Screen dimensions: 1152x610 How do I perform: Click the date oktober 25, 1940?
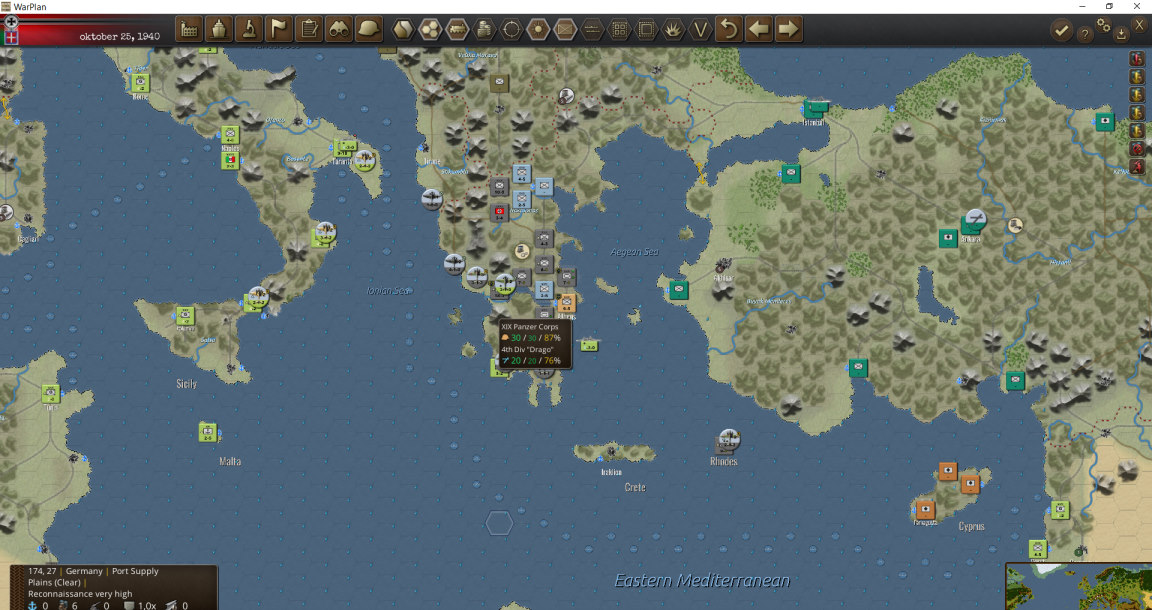click(x=120, y=36)
